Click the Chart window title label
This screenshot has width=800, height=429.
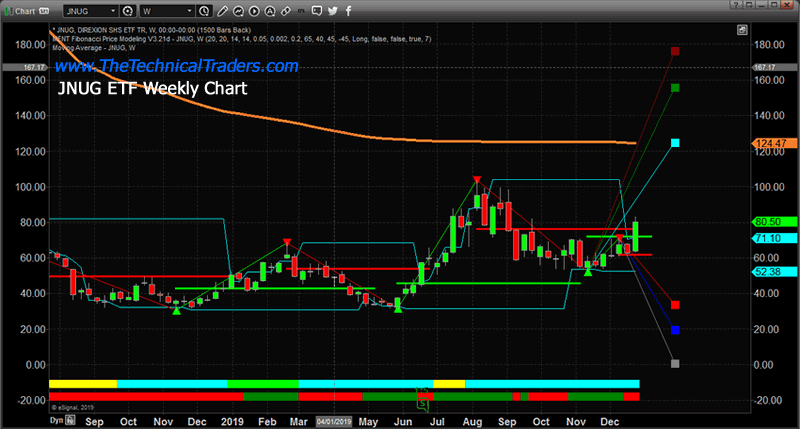pyautogui.click(x=25, y=11)
